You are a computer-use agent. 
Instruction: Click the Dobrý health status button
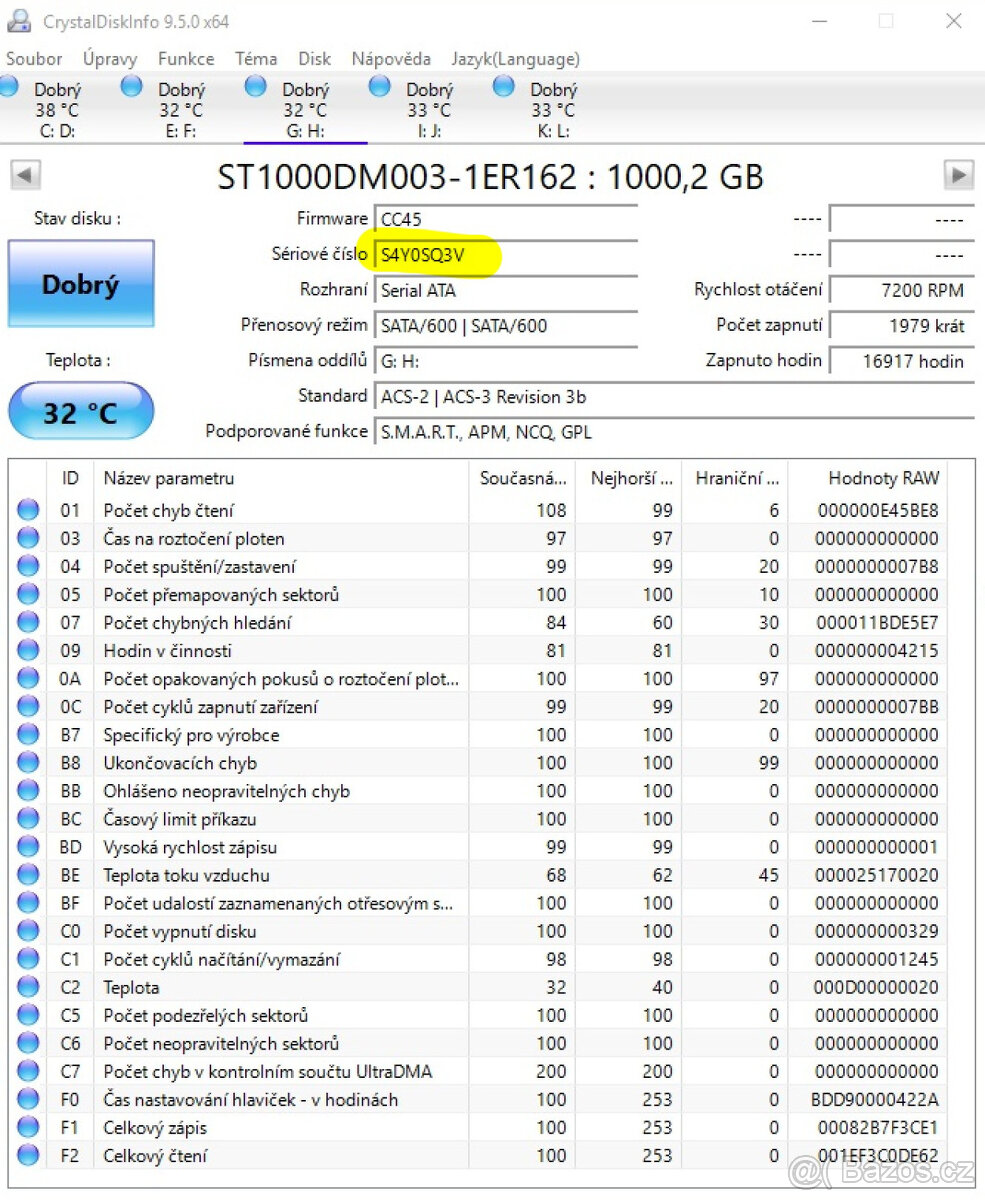point(80,284)
